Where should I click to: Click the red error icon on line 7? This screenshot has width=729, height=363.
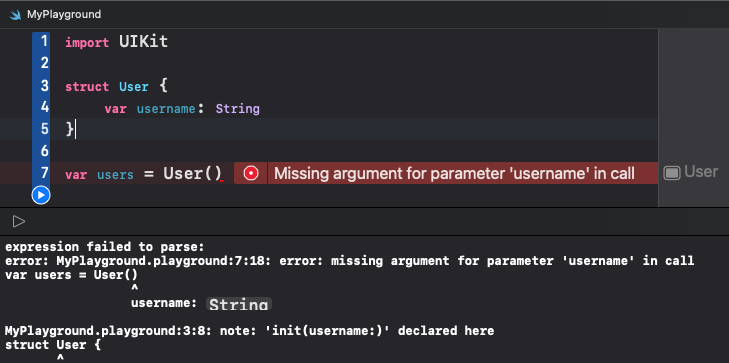coord(251,173)
